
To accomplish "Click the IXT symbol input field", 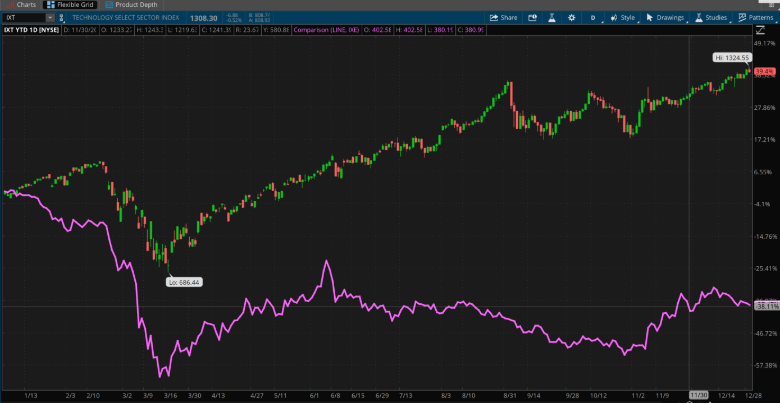I will click(x=25, y=17).
